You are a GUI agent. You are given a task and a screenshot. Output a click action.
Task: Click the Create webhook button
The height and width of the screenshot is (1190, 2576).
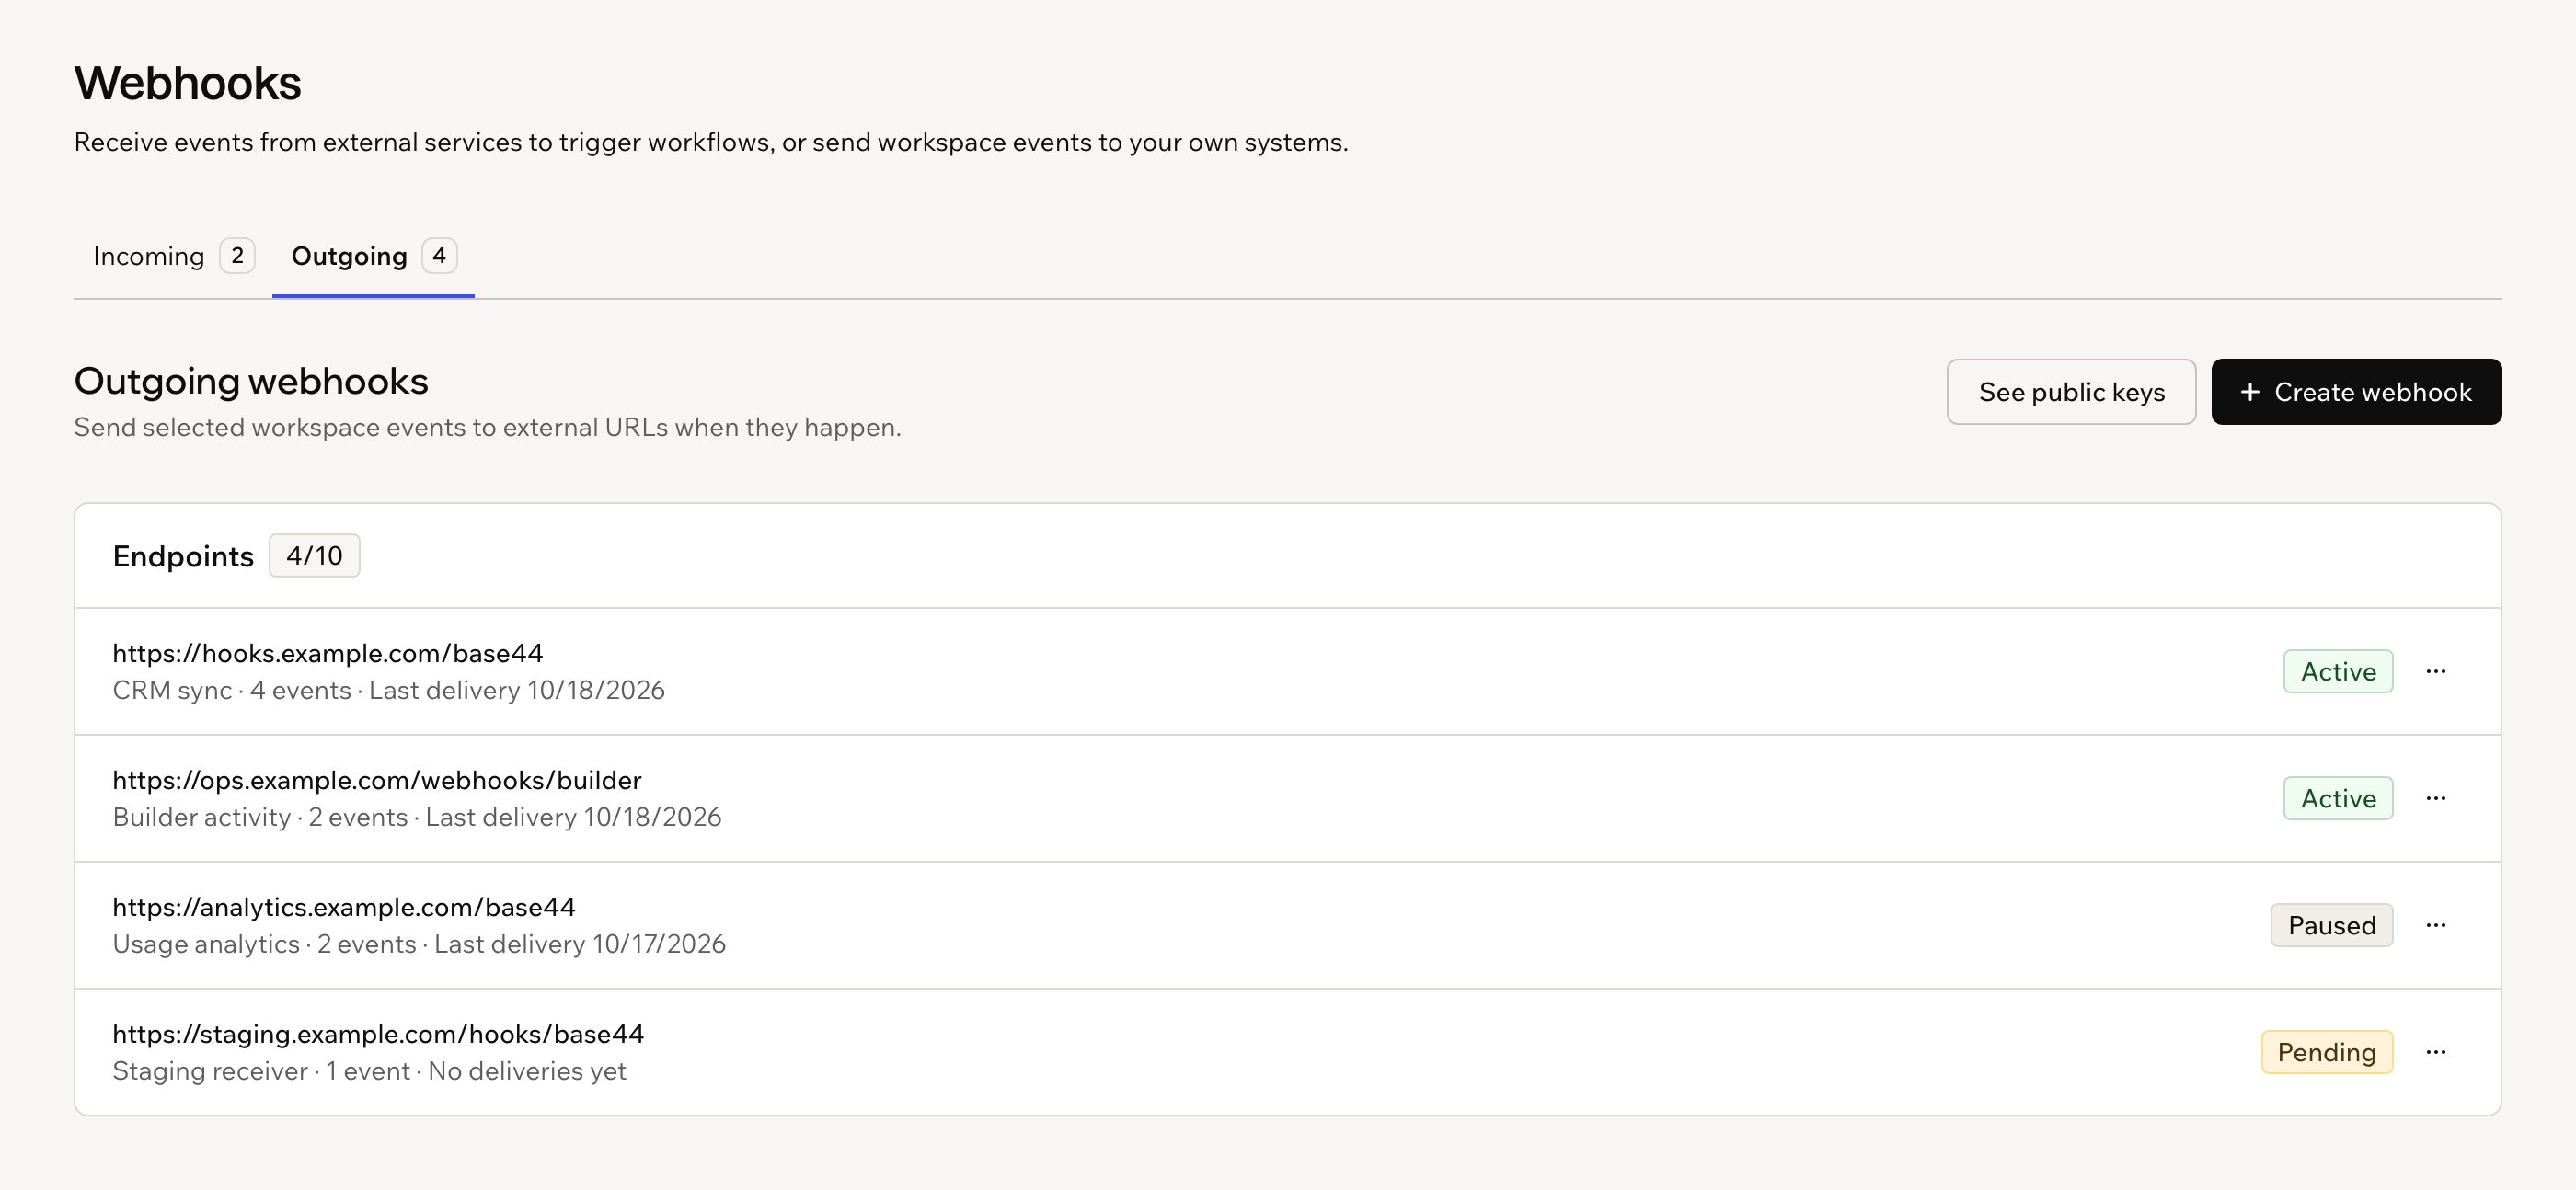tap(2356, 392)
